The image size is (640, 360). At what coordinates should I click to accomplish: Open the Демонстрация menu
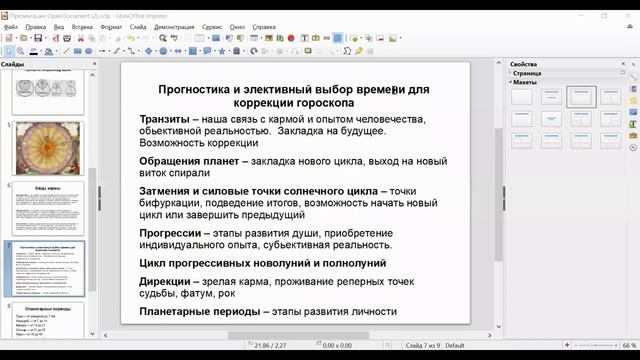point(174,27)
